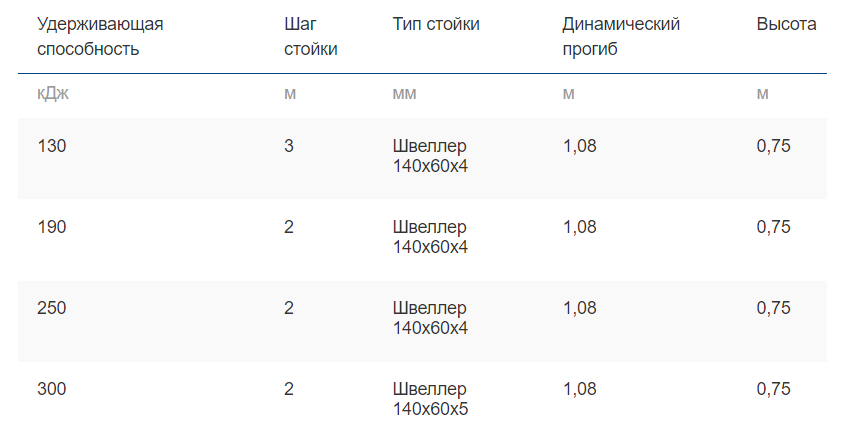The image size is (849, 431).
Task: Click the Удерживающая способность column header
Action: pos(100,36)
